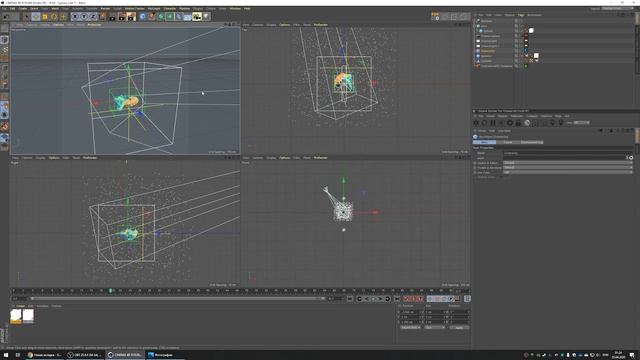This screenshot has height=360, width=640.
Task: Go to end of animation
Action: pos(397,299)
